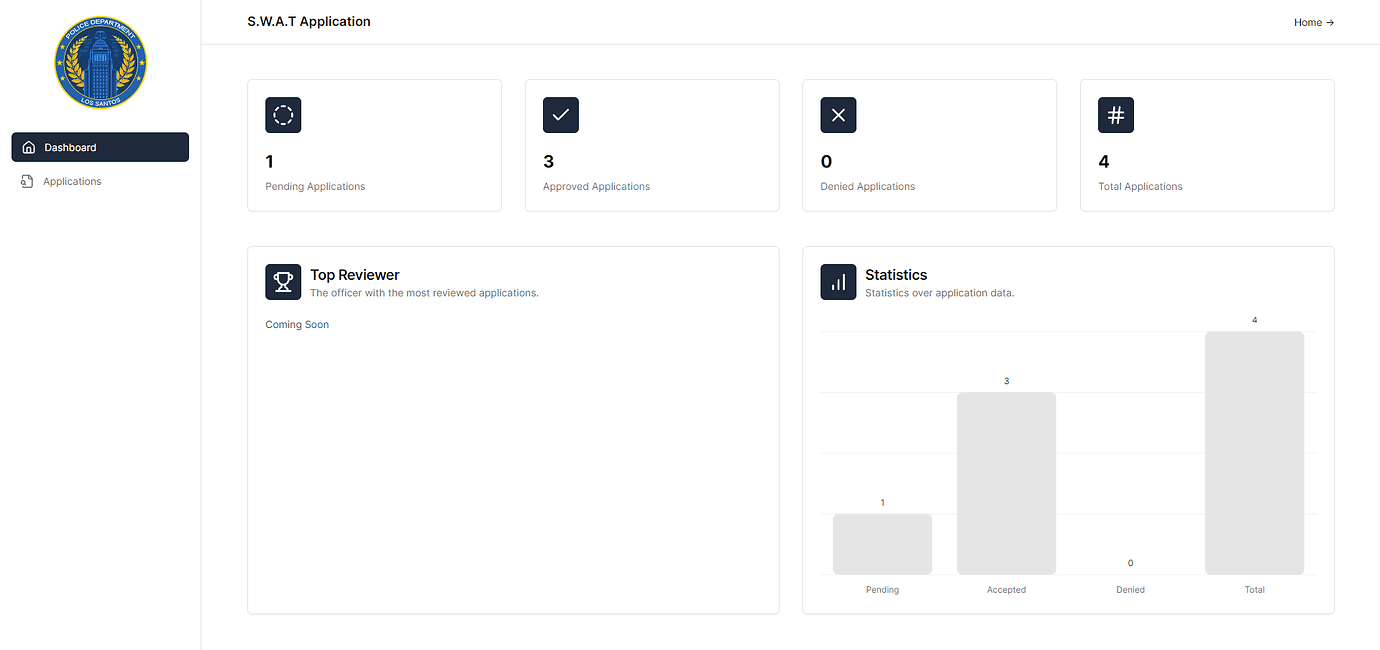
Task: Click the X icon on Denied Applications card
Action: tap(838, 115)
